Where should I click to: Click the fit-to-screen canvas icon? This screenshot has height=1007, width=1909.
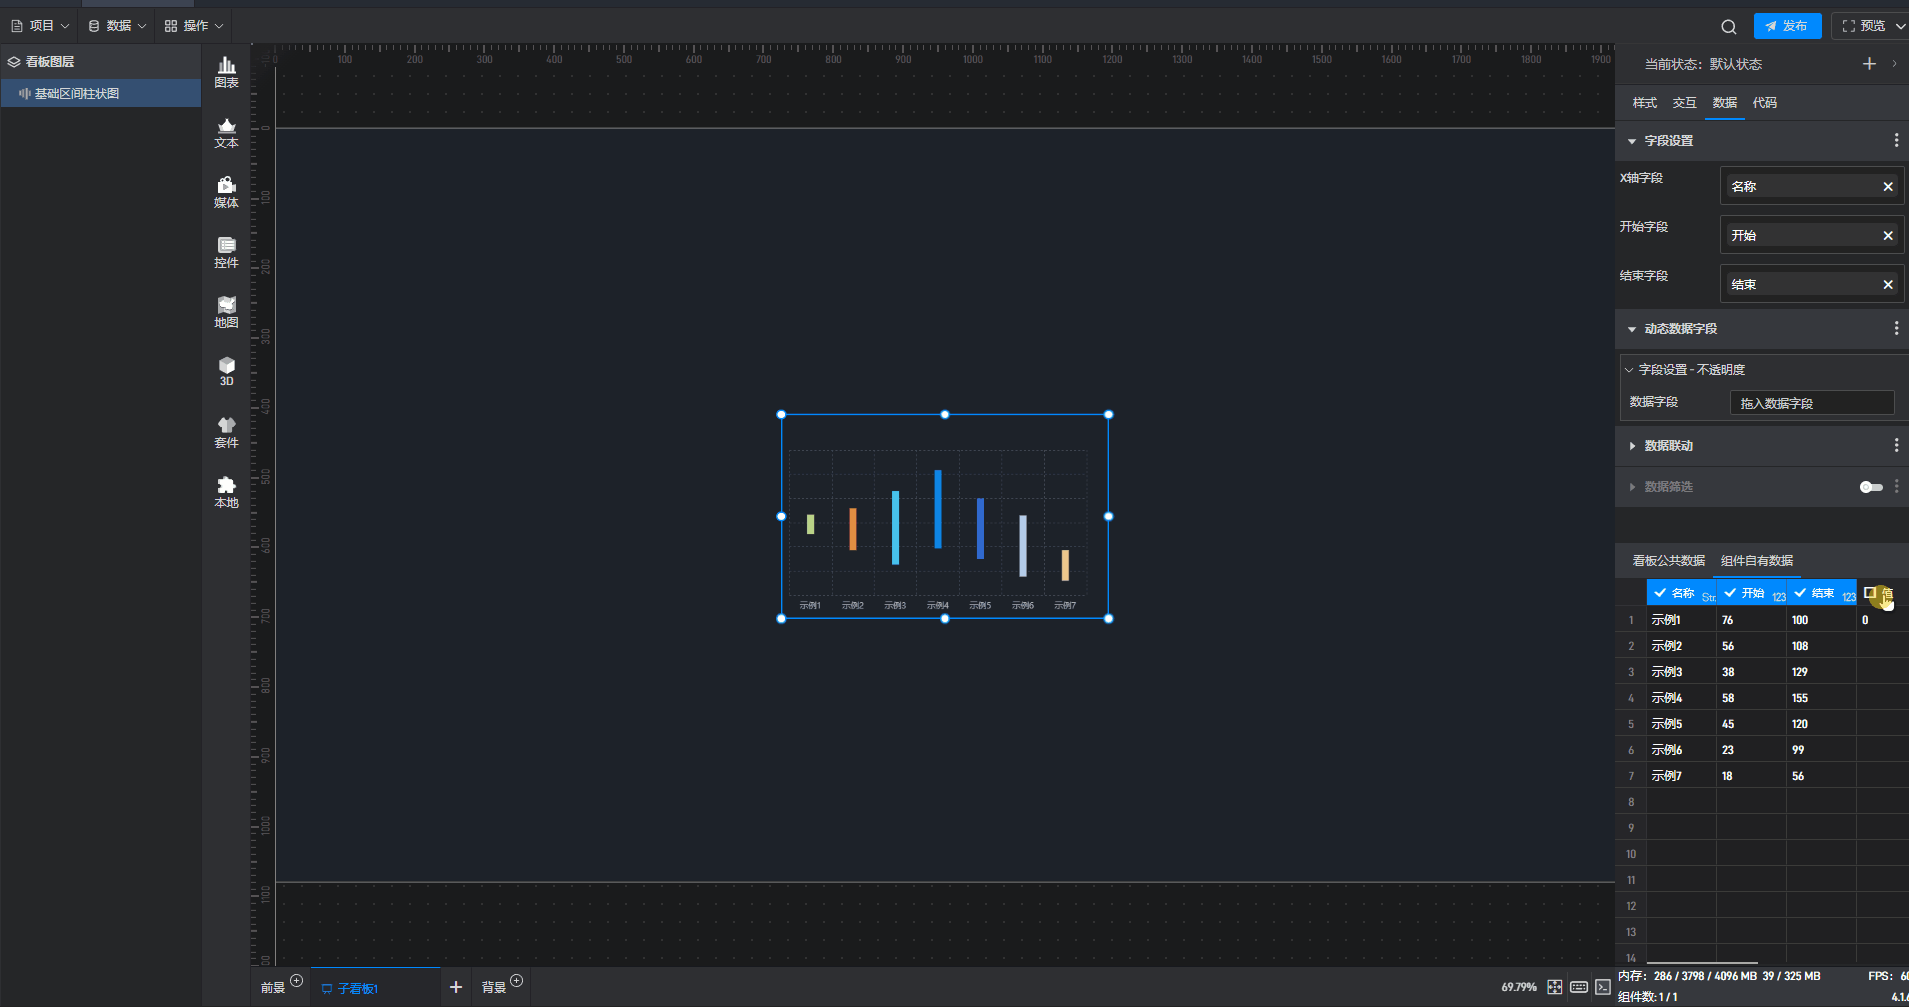pyautogui.click(x=1555, y=987)
